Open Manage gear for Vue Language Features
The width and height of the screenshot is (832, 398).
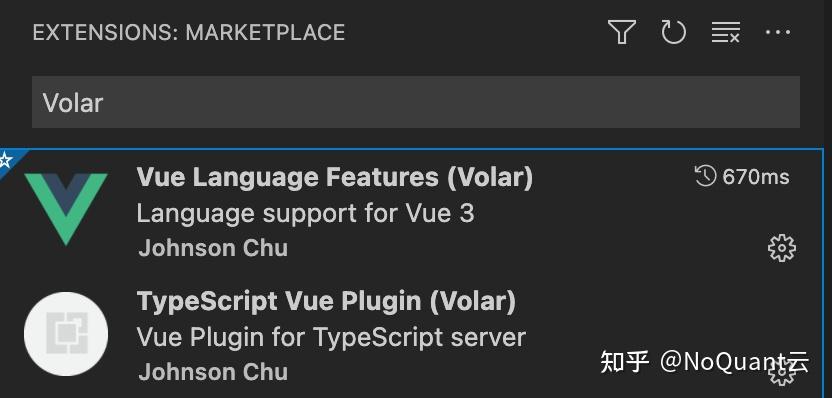pyautogui.click(x=782, y=248)
